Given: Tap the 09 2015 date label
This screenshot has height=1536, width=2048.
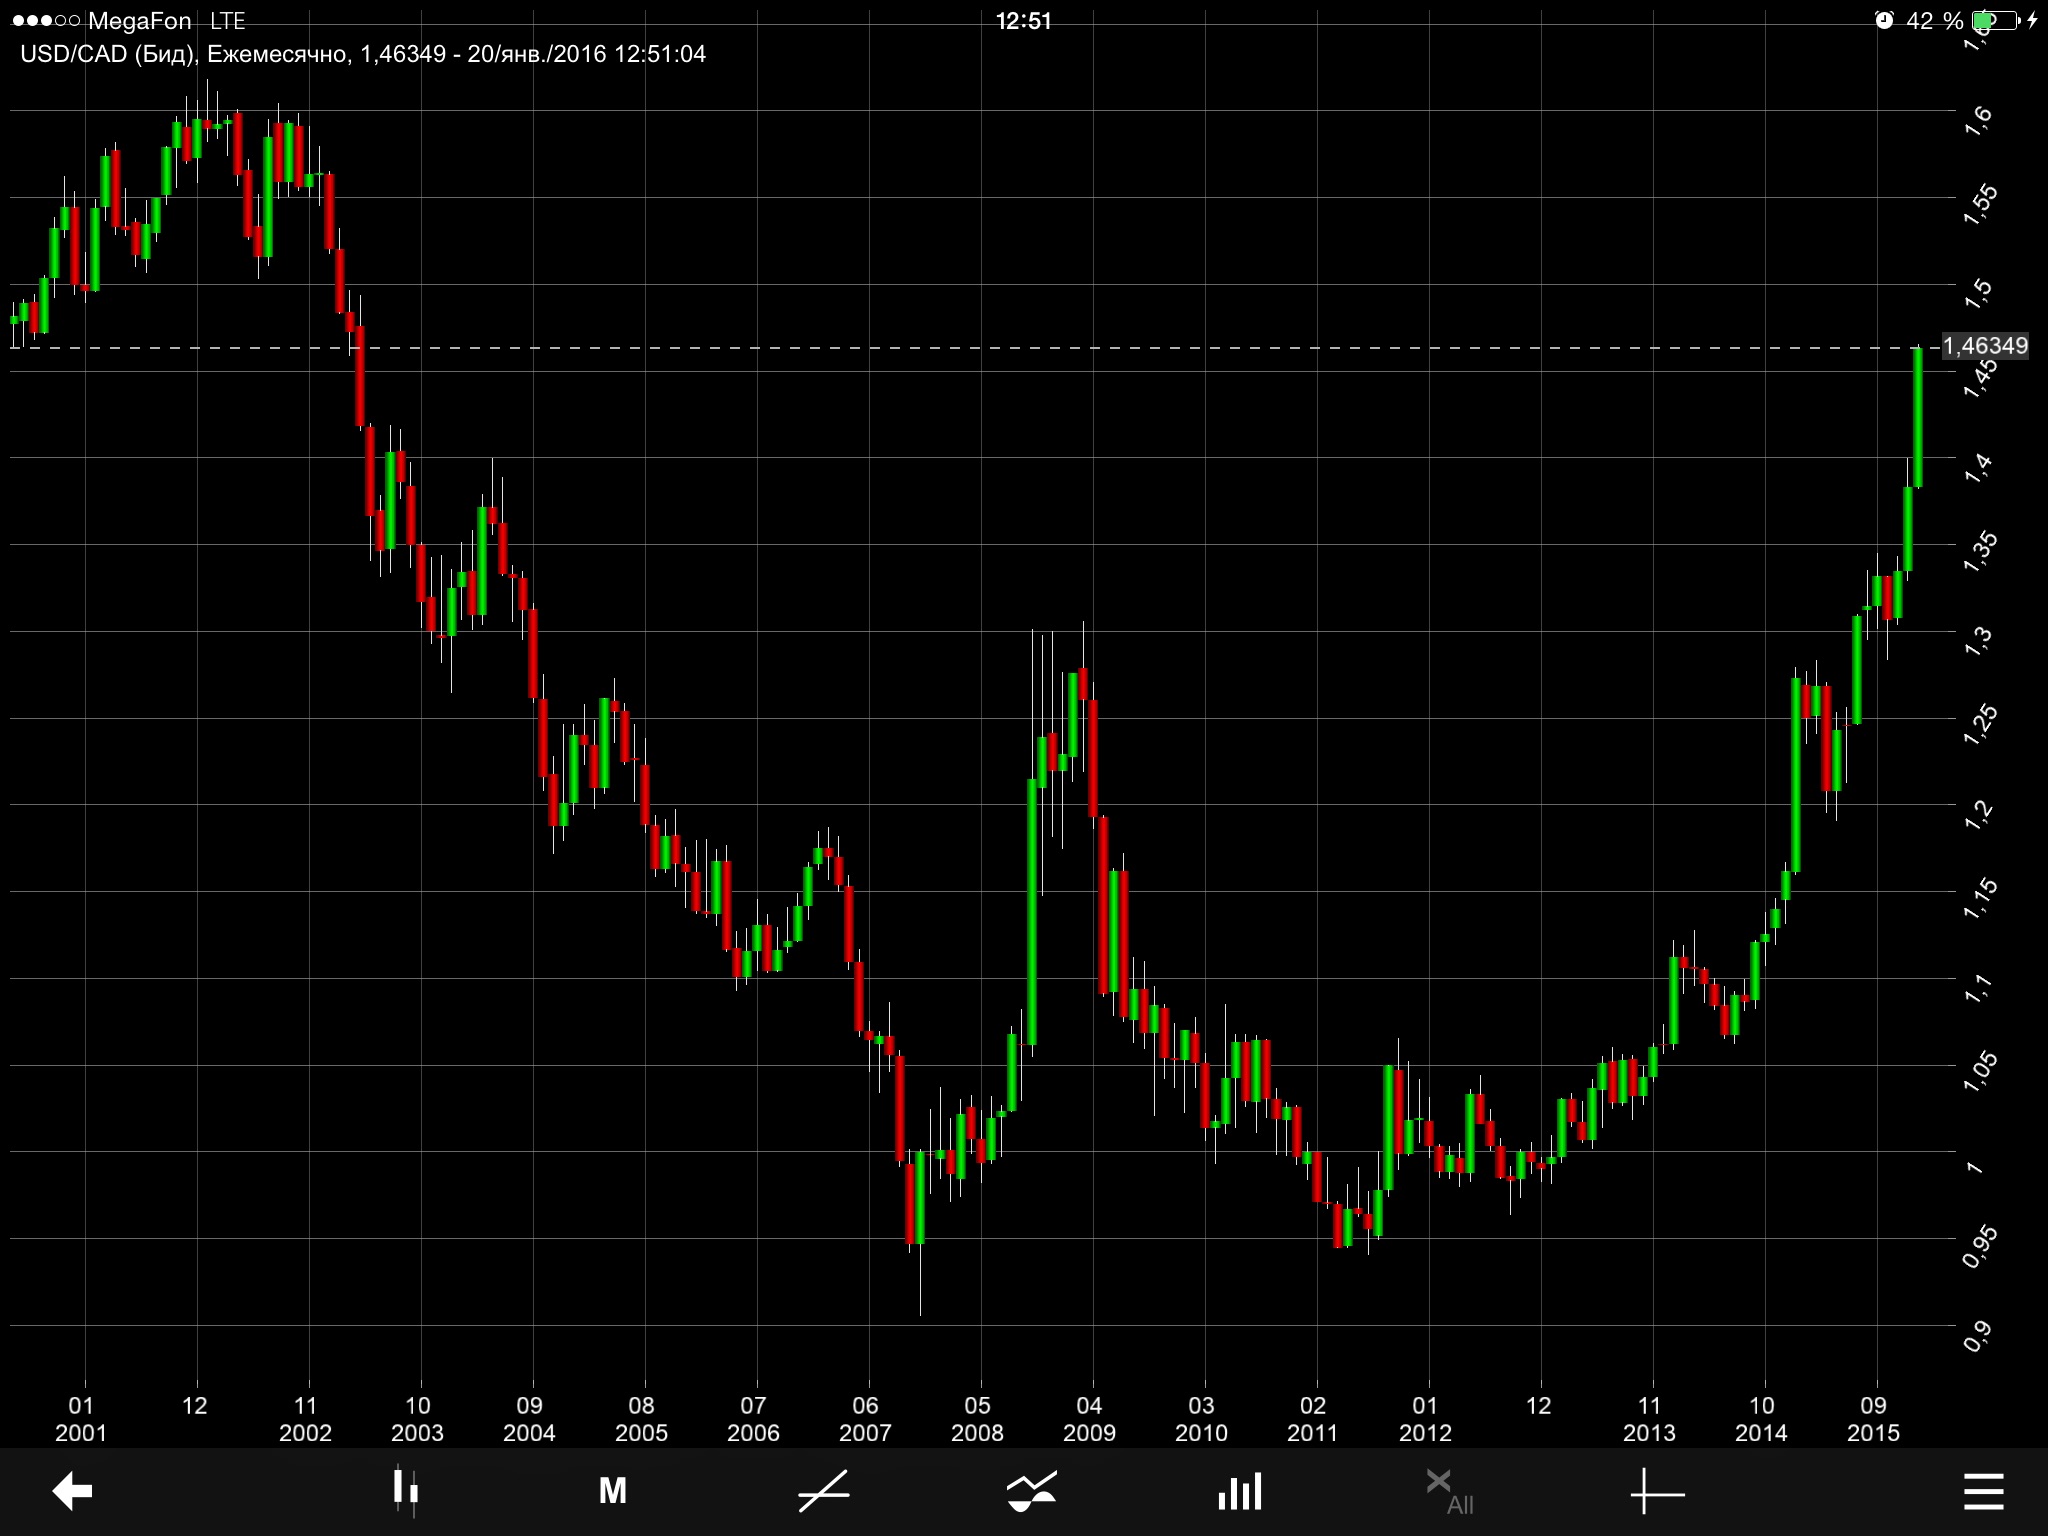Looking at the screenshot, I should pyautogui.click(x=1873, y=1419).
